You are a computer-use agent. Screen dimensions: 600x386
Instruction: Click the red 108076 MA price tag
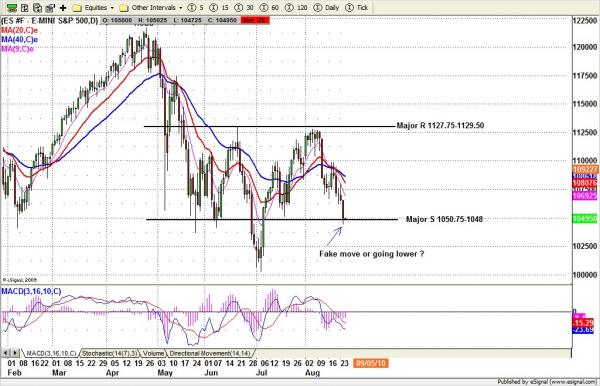tap(585, 183)
